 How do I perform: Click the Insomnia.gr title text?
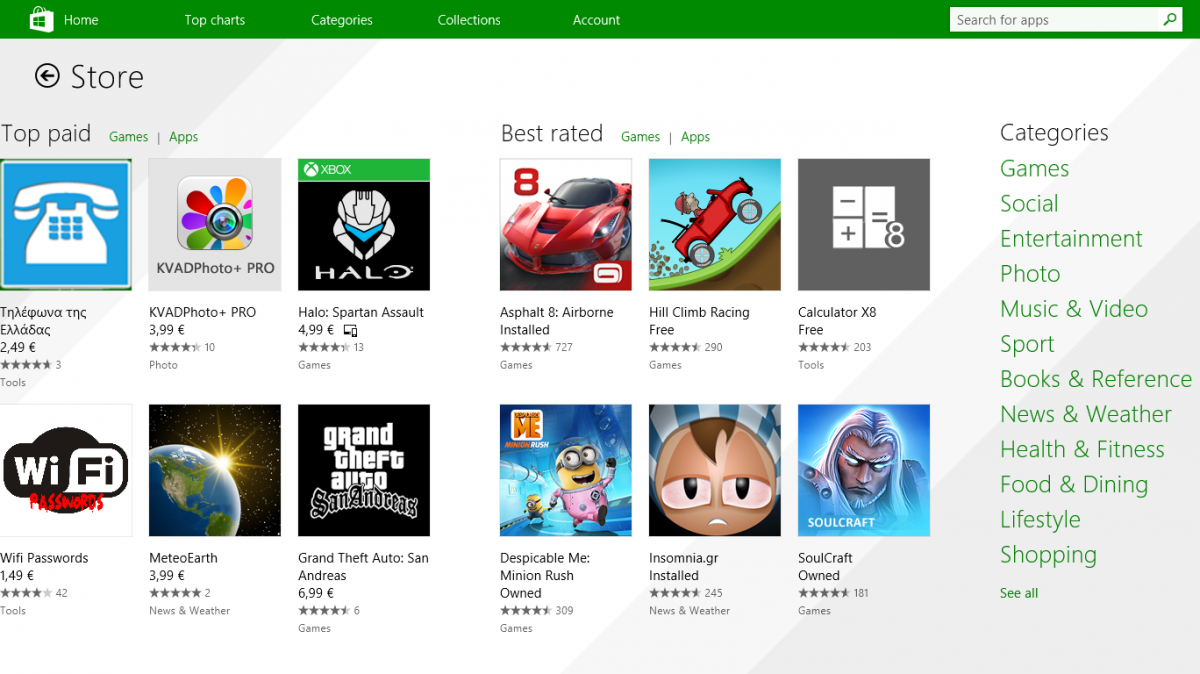684,558
